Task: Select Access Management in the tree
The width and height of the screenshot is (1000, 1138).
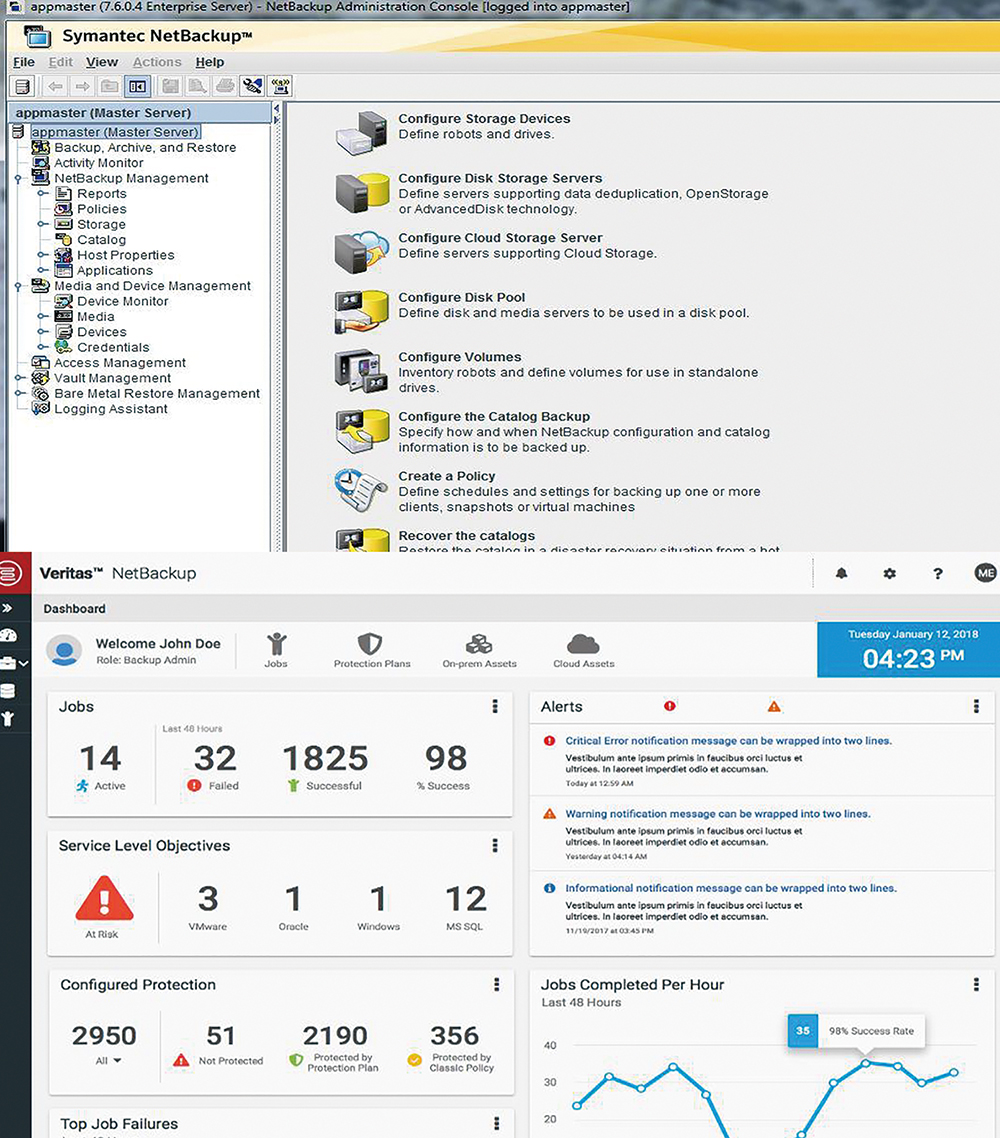Action: pos(120,363)
